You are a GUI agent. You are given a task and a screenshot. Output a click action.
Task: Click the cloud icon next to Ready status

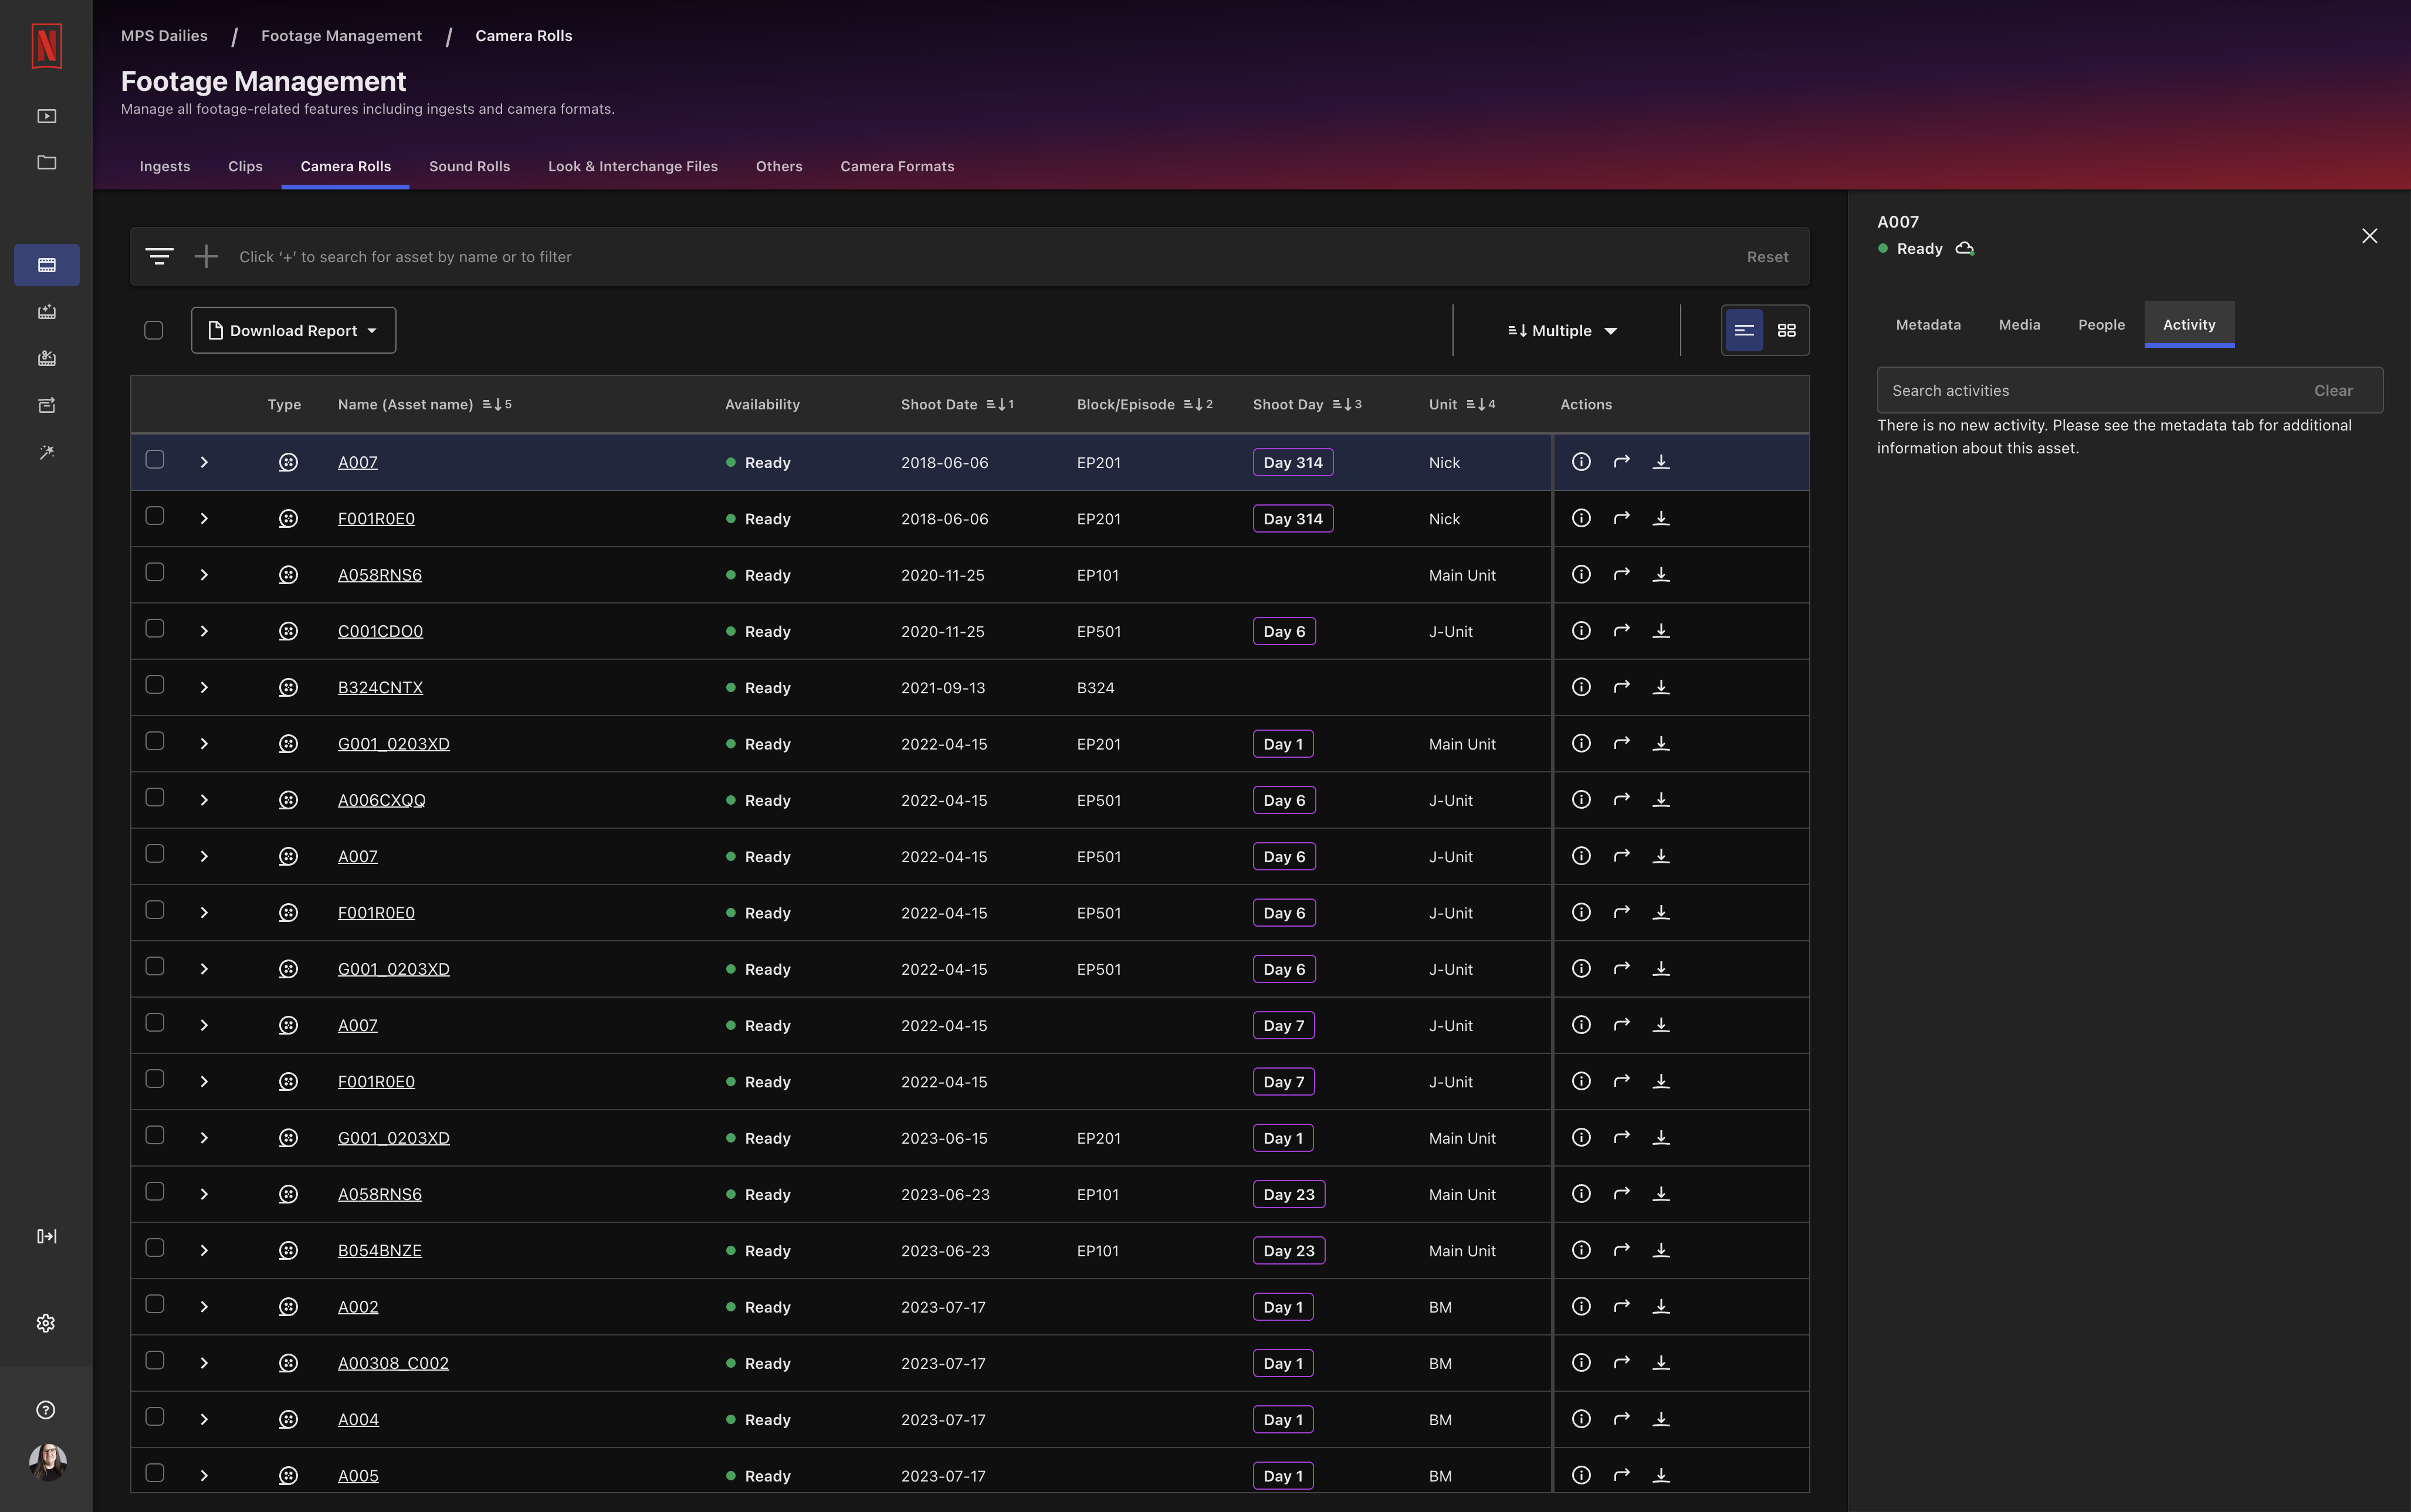click(1965, 248)
